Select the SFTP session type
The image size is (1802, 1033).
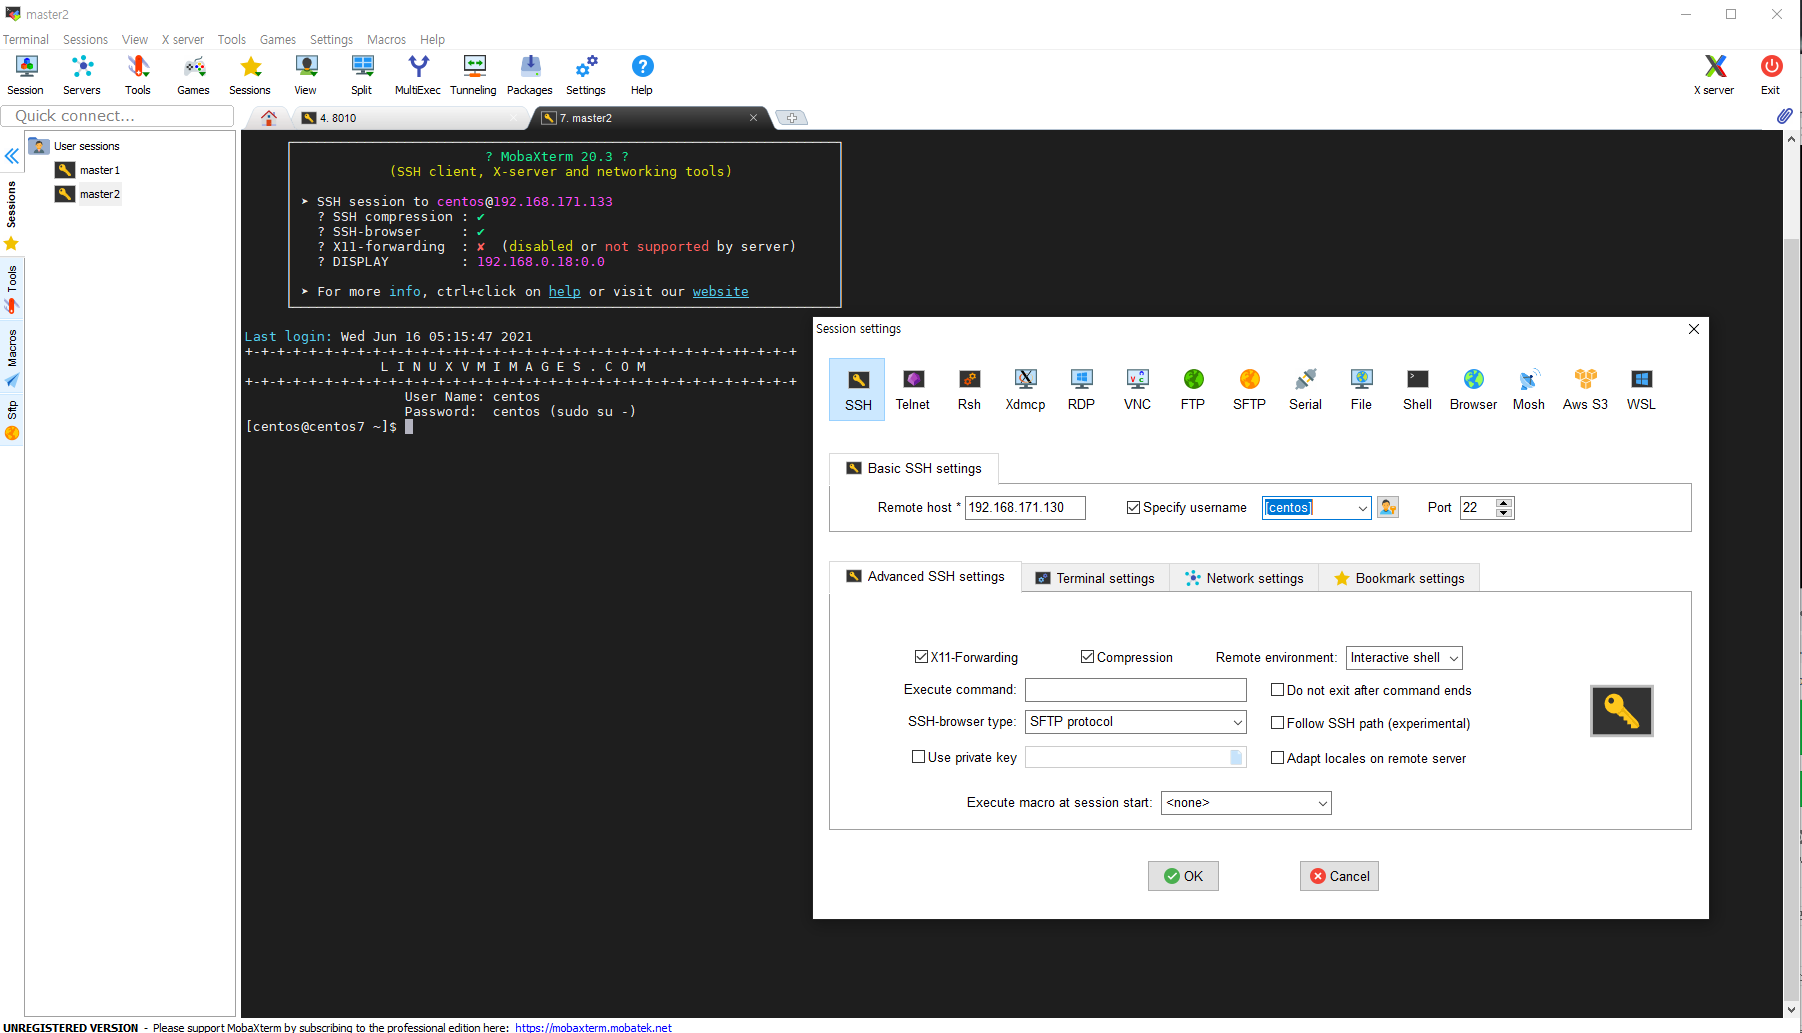coord(1249,390)
